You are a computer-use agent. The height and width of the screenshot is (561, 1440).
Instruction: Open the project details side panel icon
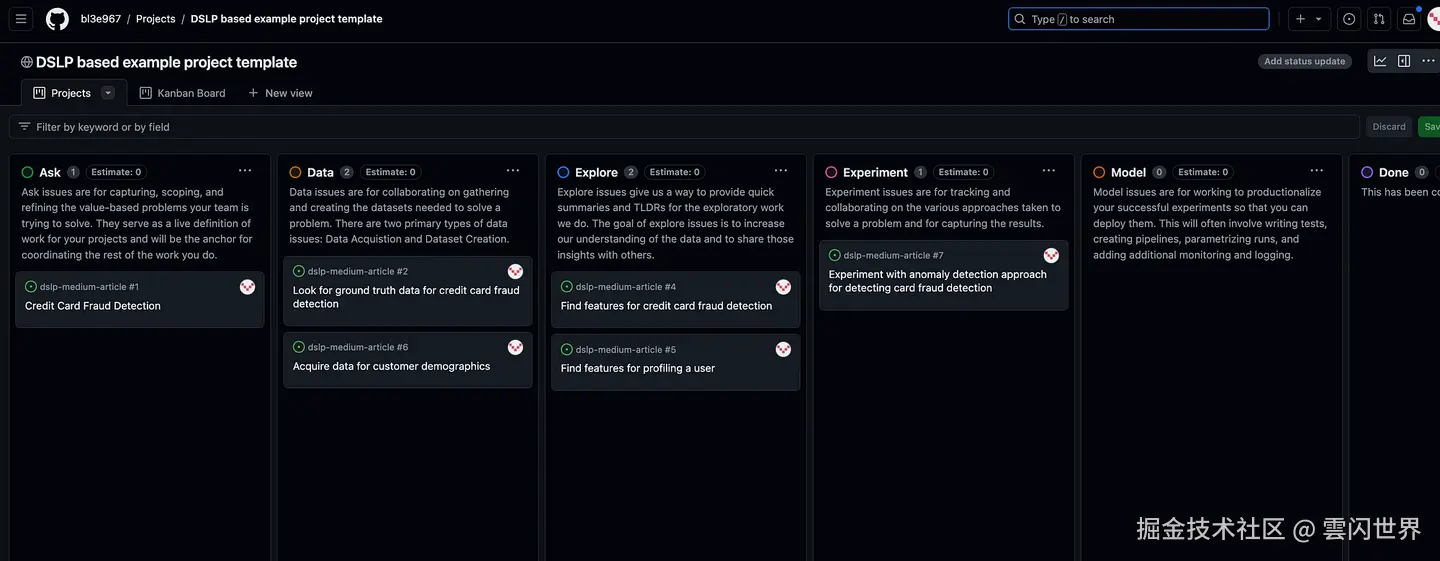[x=1404, y=61]
